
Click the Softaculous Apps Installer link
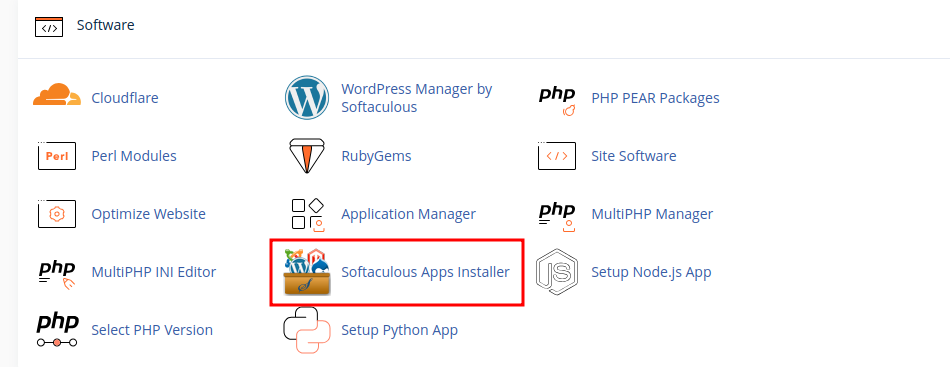pos(425,272)
